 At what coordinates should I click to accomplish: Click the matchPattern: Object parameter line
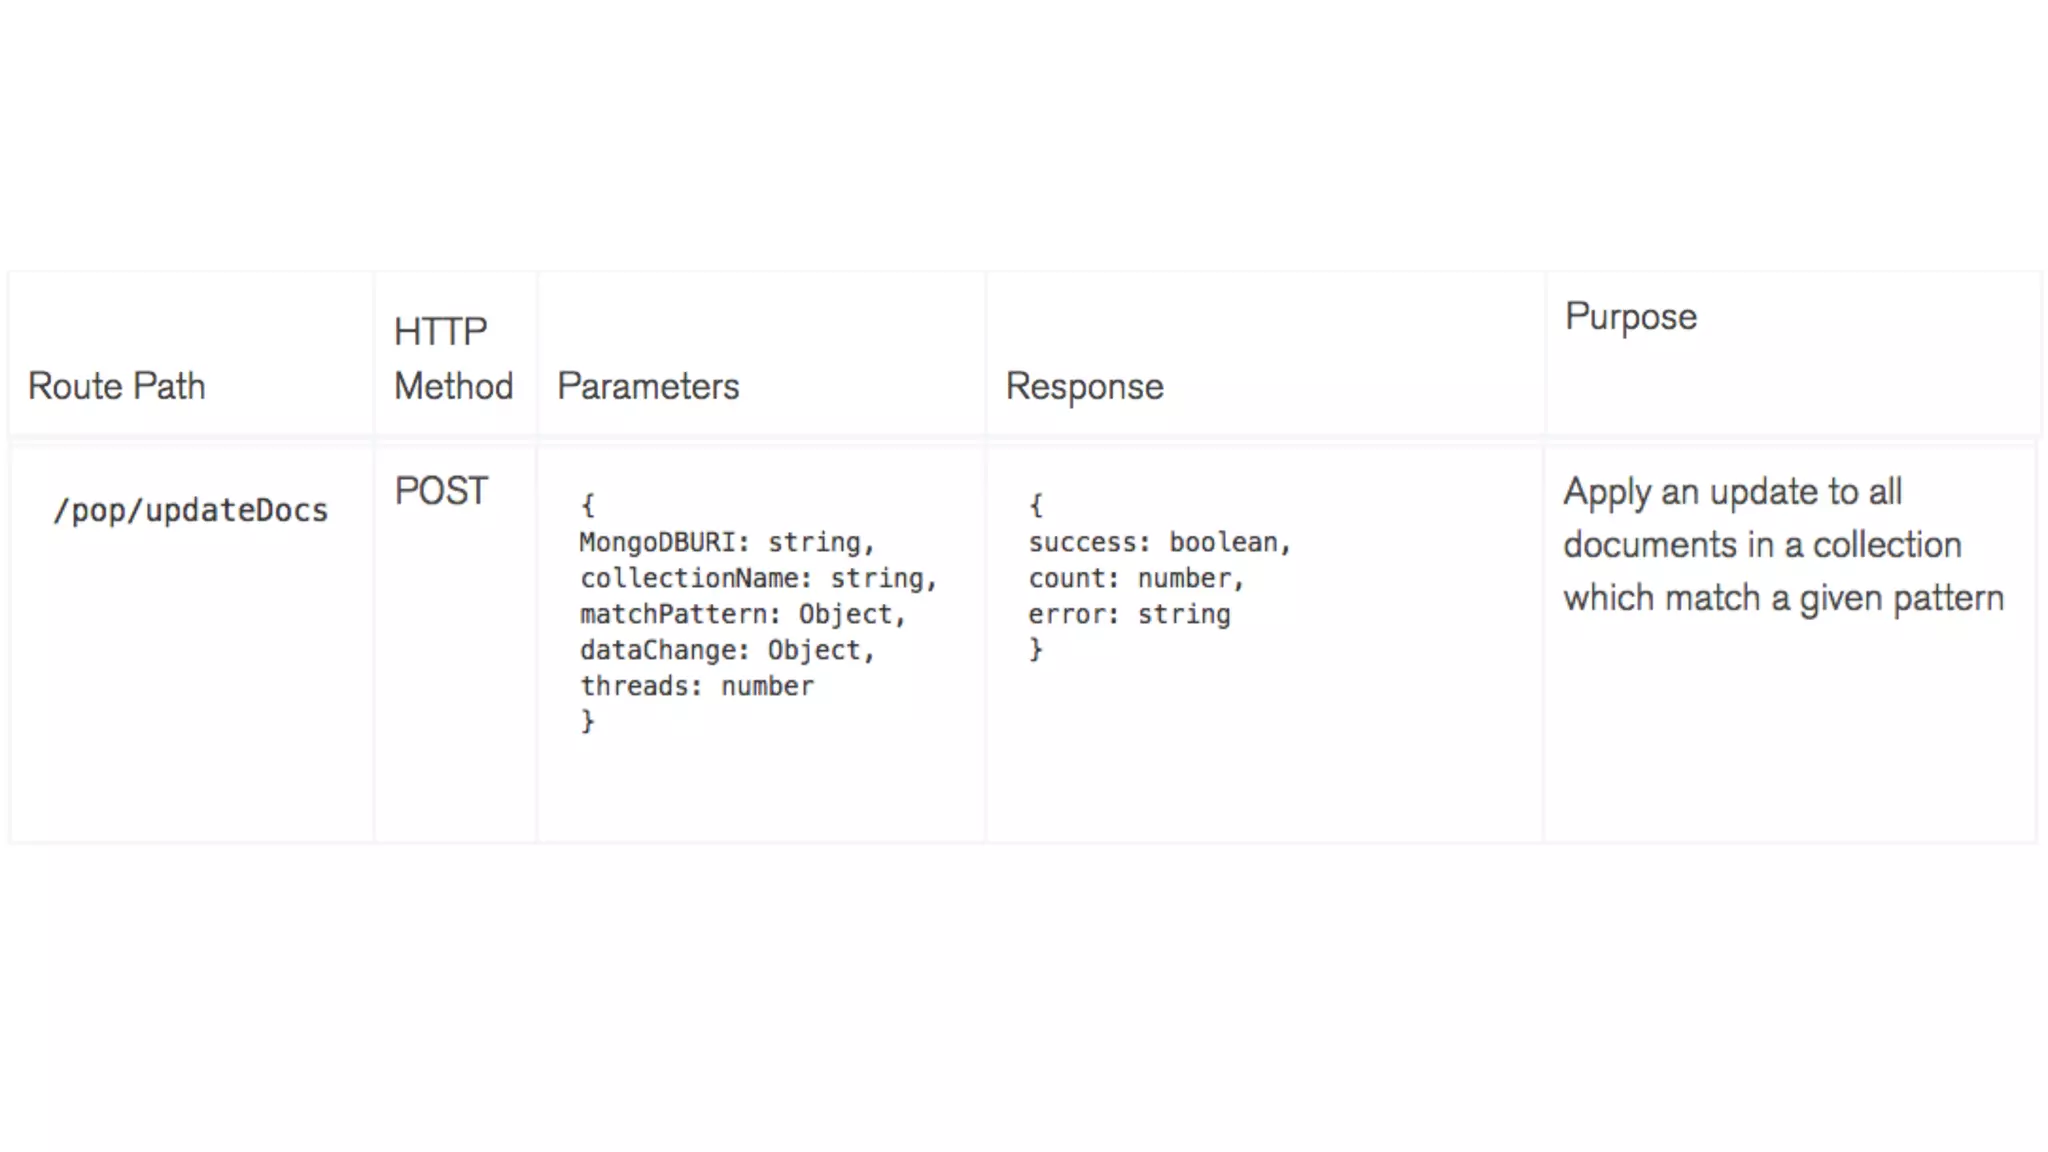742,614
